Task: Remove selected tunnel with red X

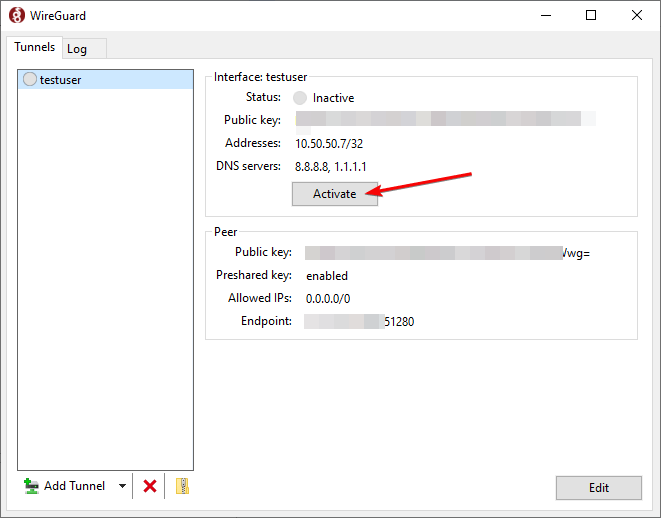Action: coord(150,486)
